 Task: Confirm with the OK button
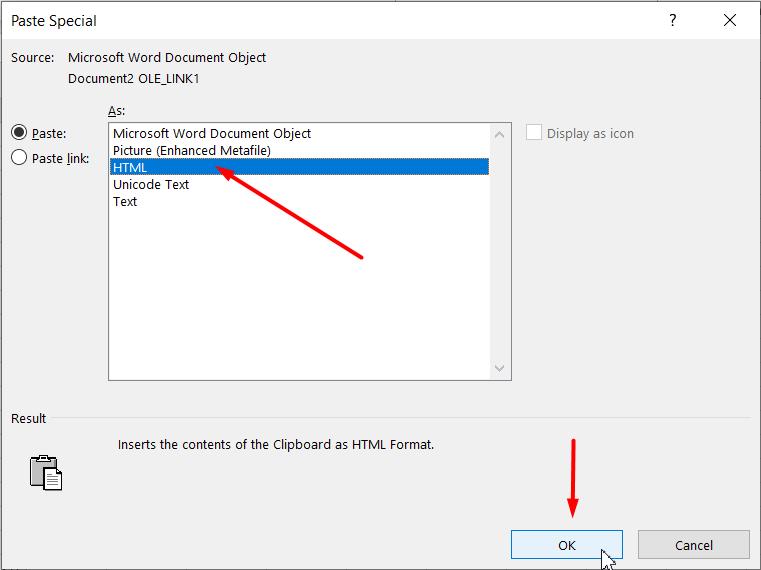pyautogui.click(x=567, y=545)
